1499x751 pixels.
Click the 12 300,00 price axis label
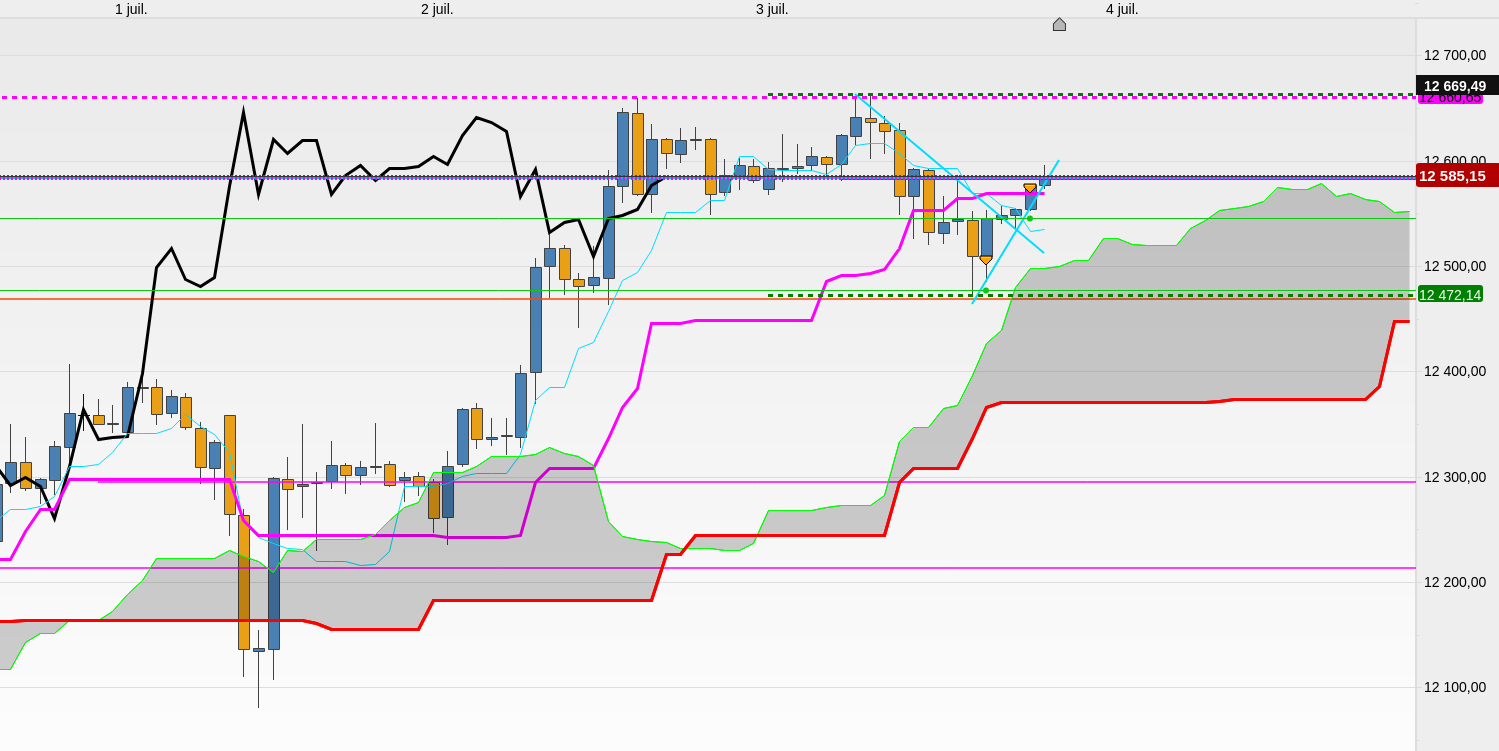(1455, 477)
